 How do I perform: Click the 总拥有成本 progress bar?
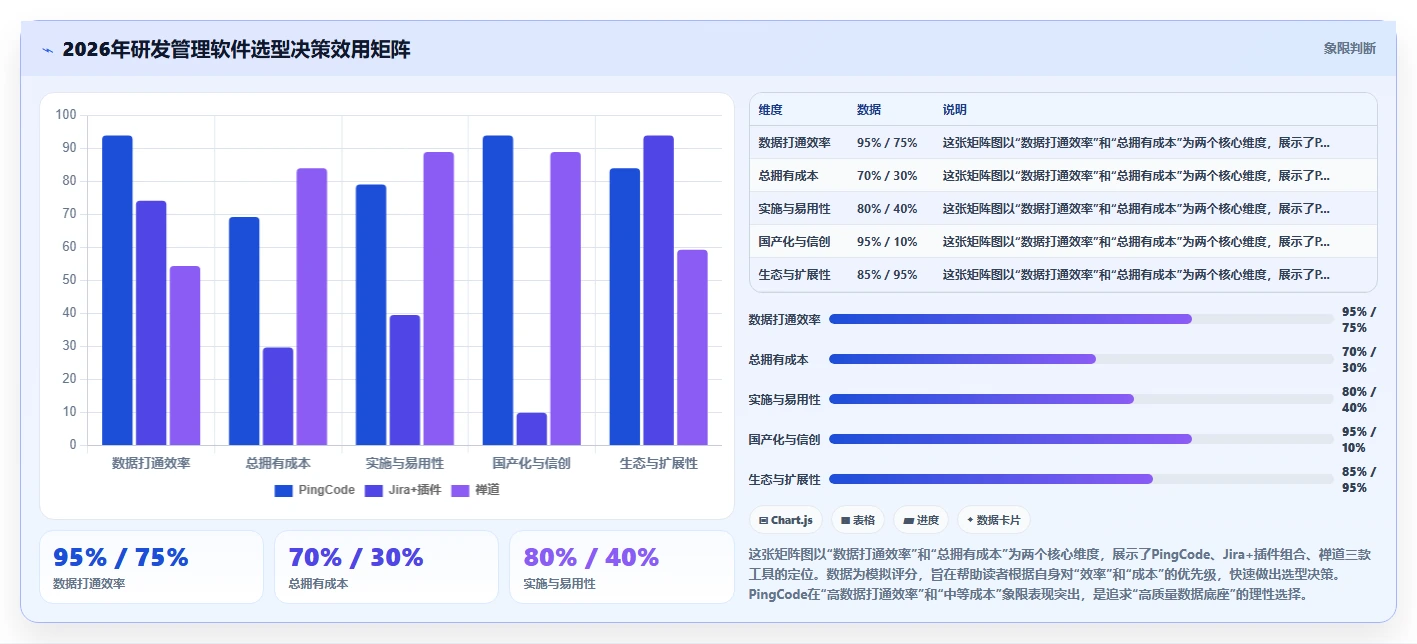coord(1082,359)
